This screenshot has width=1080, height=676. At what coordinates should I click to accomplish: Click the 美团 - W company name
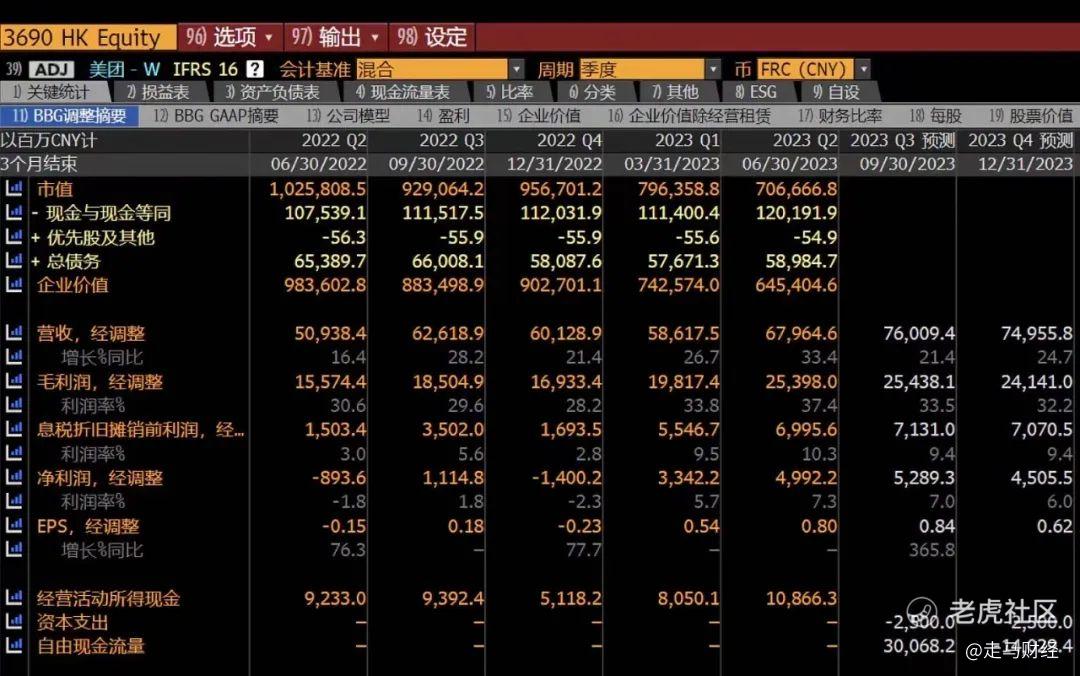pos(125,70)
